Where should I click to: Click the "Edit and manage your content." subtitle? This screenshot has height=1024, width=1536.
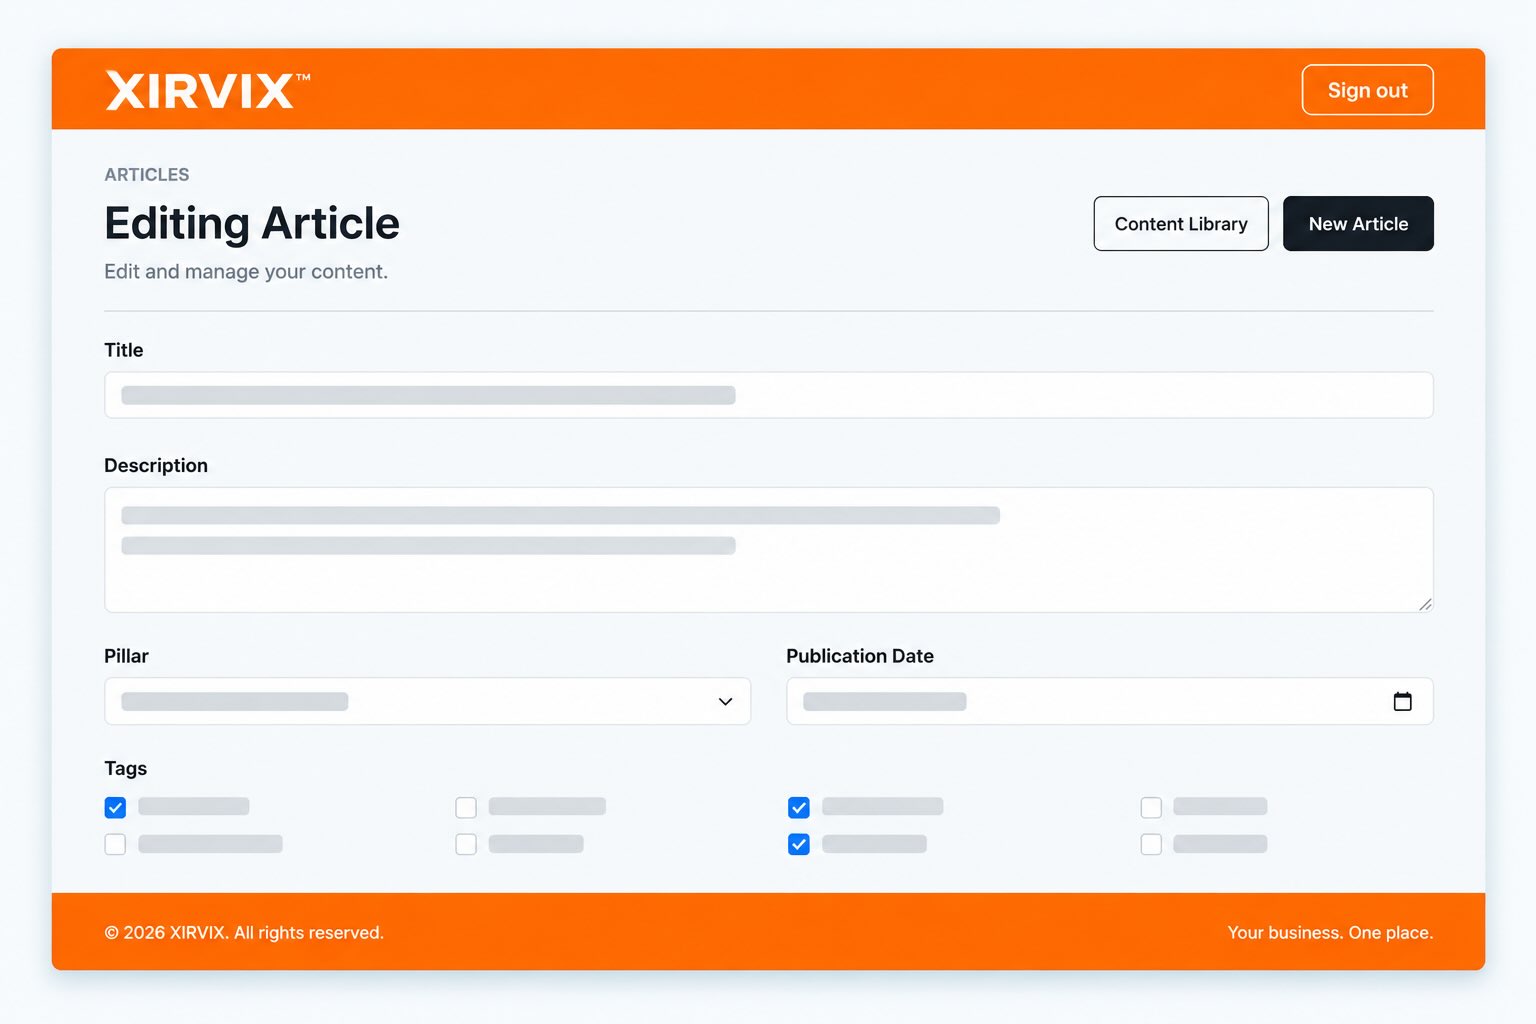[246, 272]
